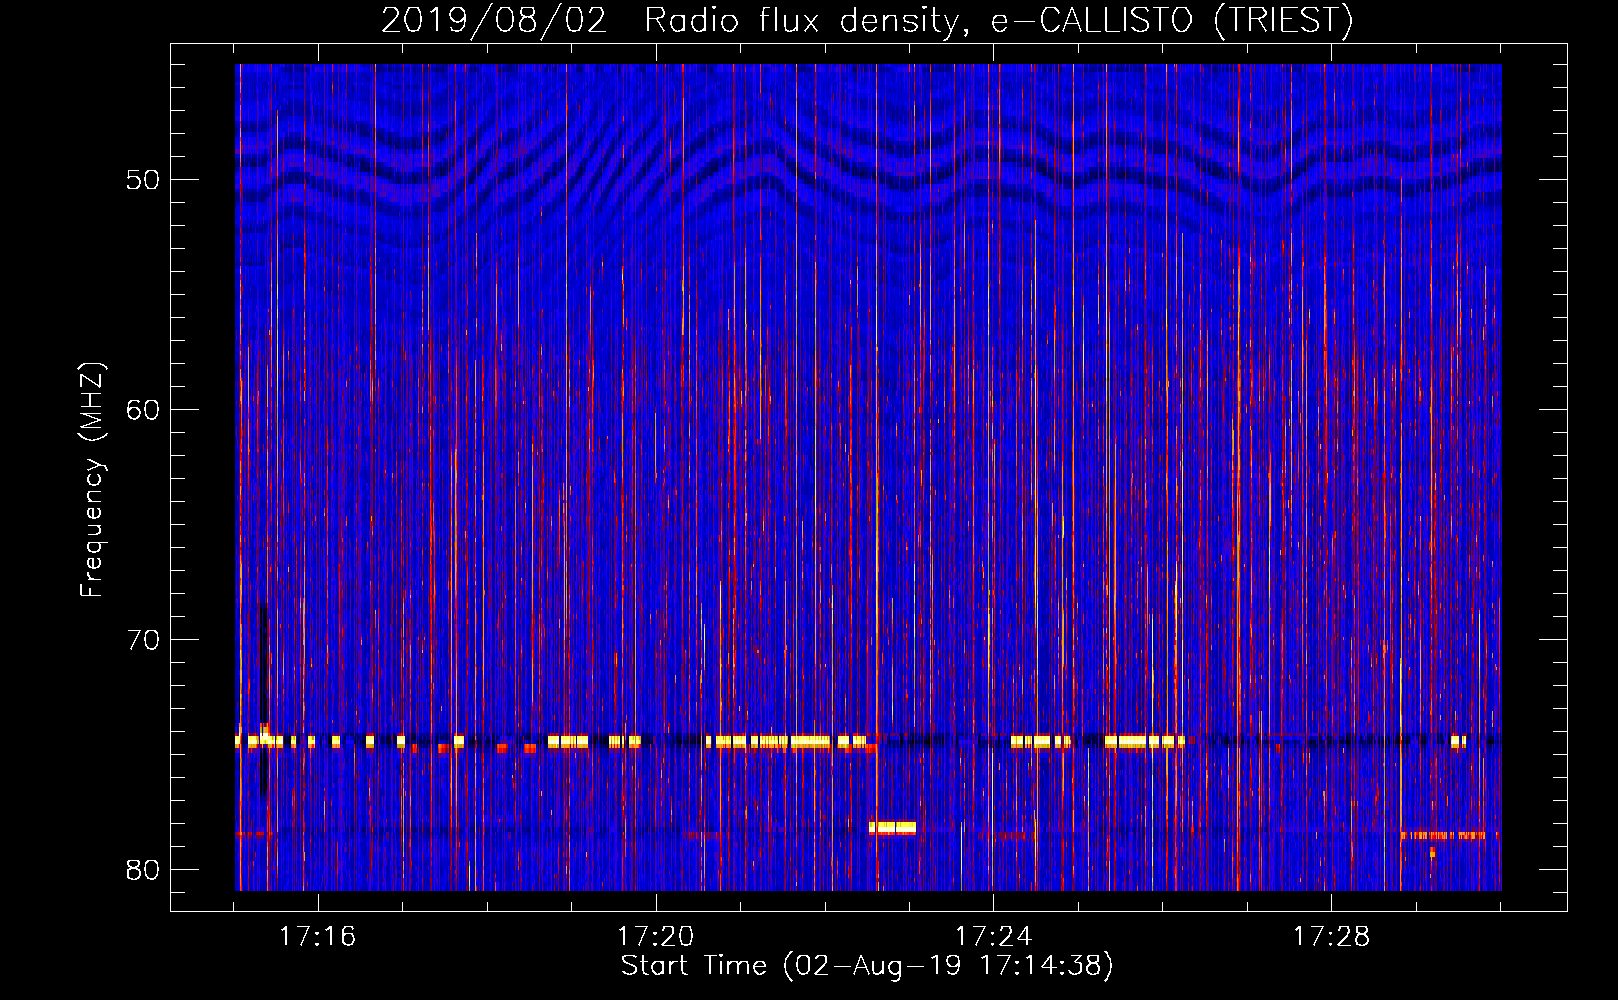Click the plot title text e-CALLISTO (TRIEST)
Screen dimensions: 1618x1000
[x=1172, y=20]
